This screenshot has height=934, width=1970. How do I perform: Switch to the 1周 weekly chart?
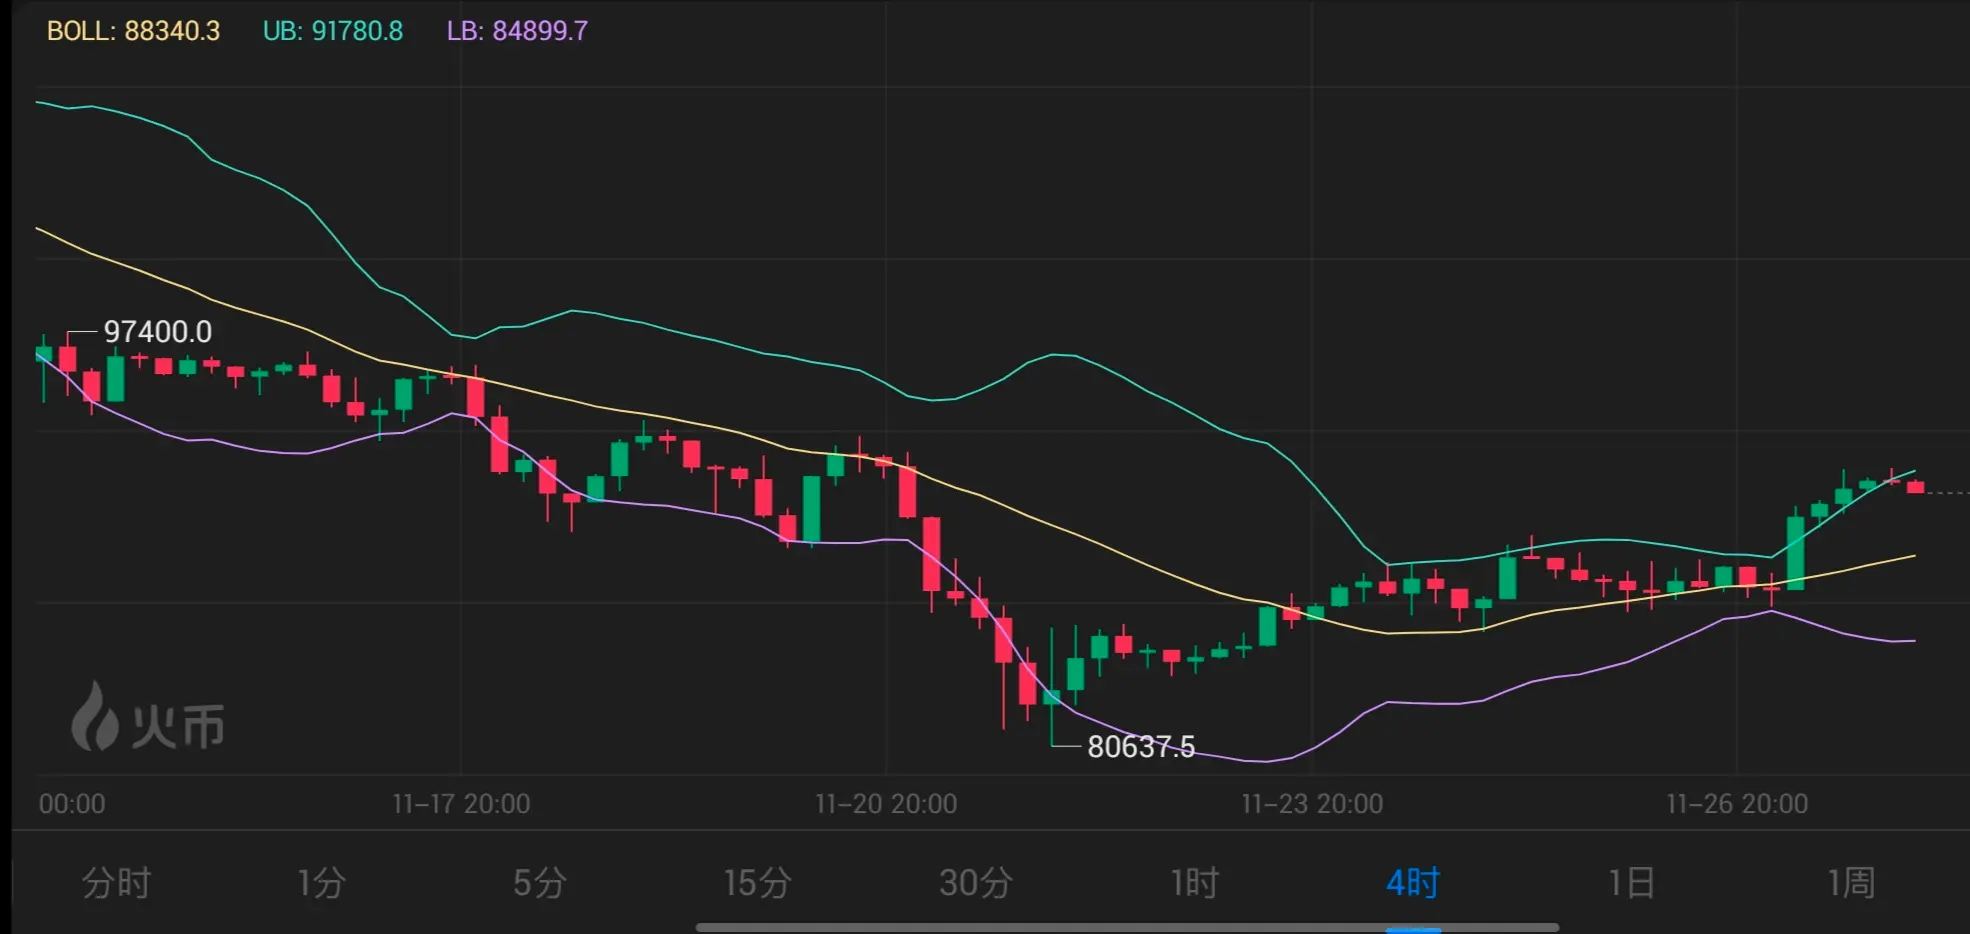pos(1851,883)
